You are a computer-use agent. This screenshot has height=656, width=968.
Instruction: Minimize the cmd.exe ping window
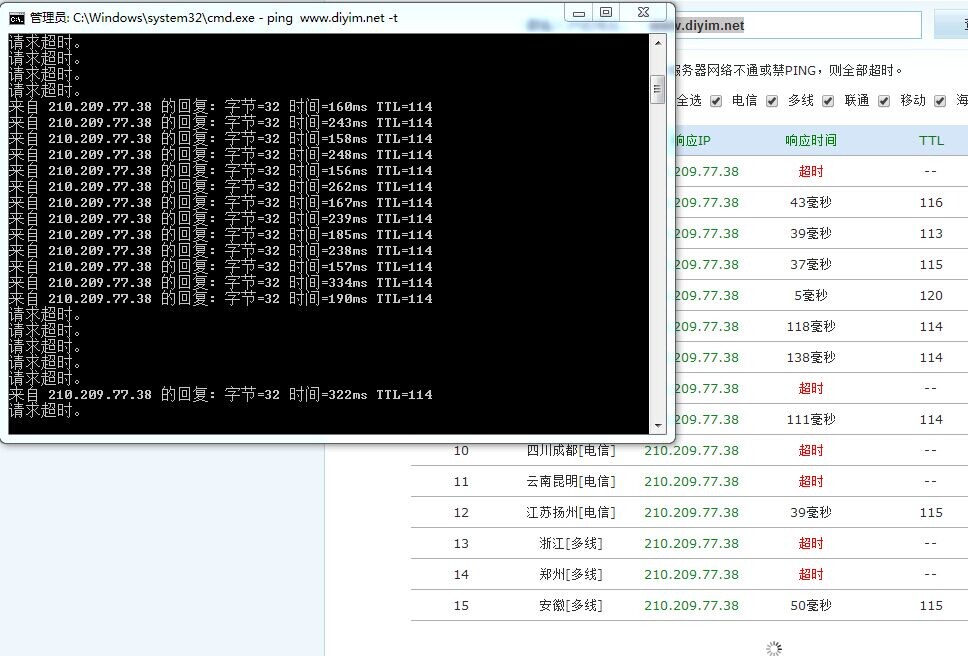[x=578, y=13]
